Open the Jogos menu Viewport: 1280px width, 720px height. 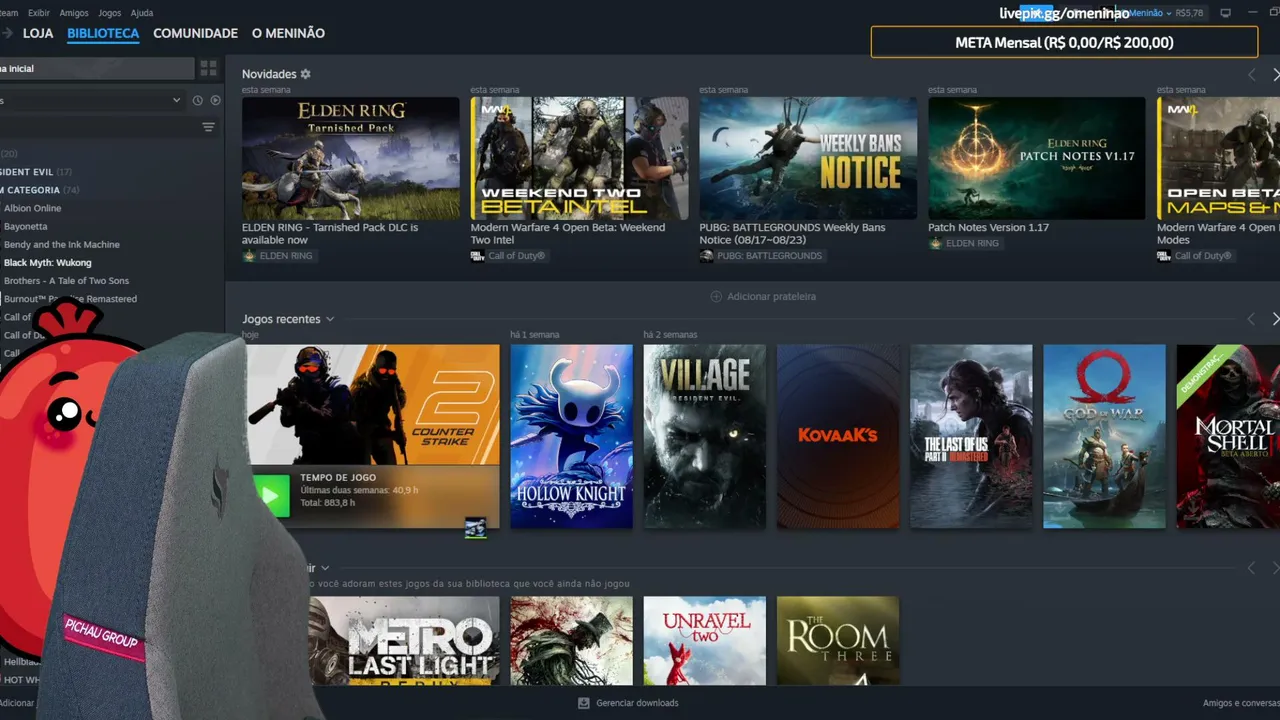pos(110,13)
